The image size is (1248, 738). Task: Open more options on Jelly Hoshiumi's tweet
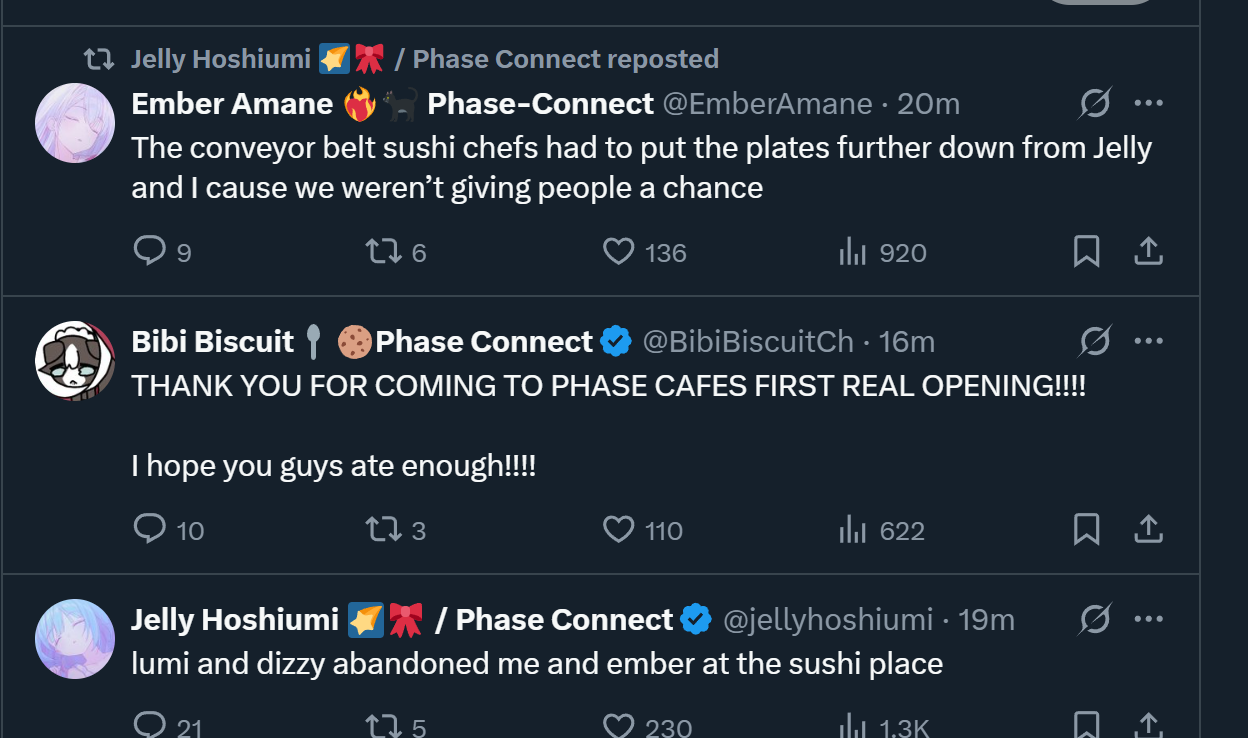coord(1148,619)
